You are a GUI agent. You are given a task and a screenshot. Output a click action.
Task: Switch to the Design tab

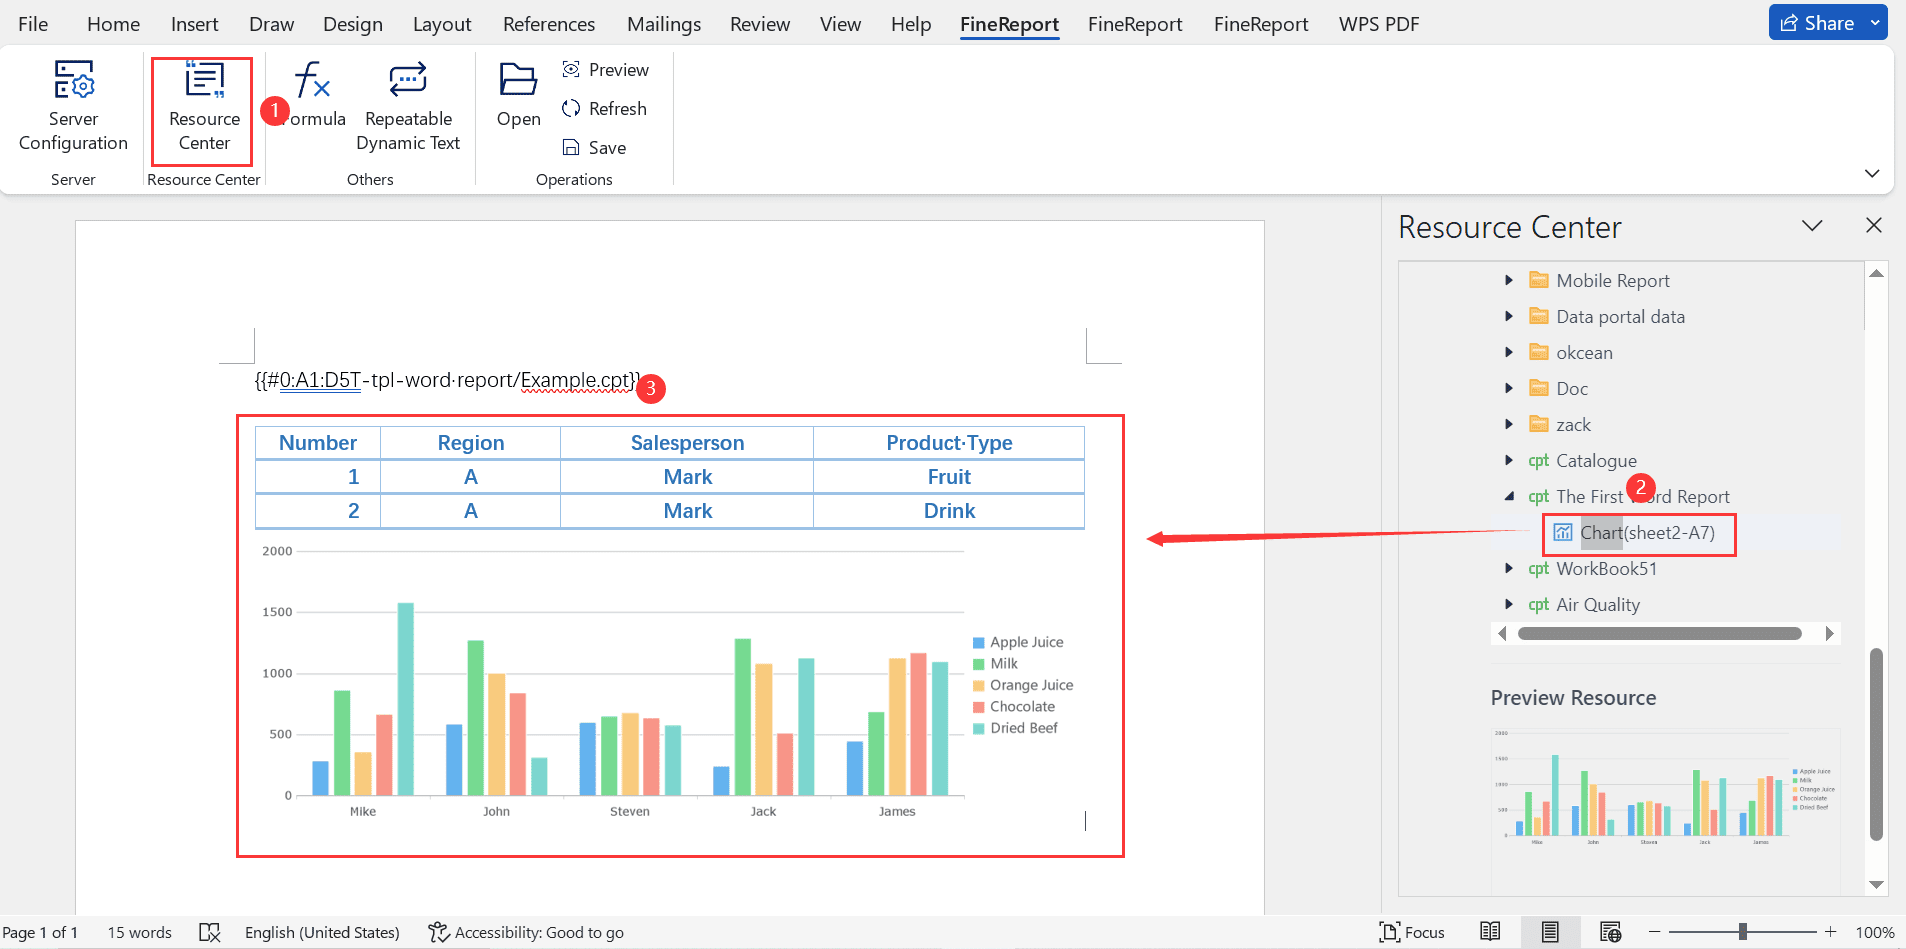click(352, 24)
